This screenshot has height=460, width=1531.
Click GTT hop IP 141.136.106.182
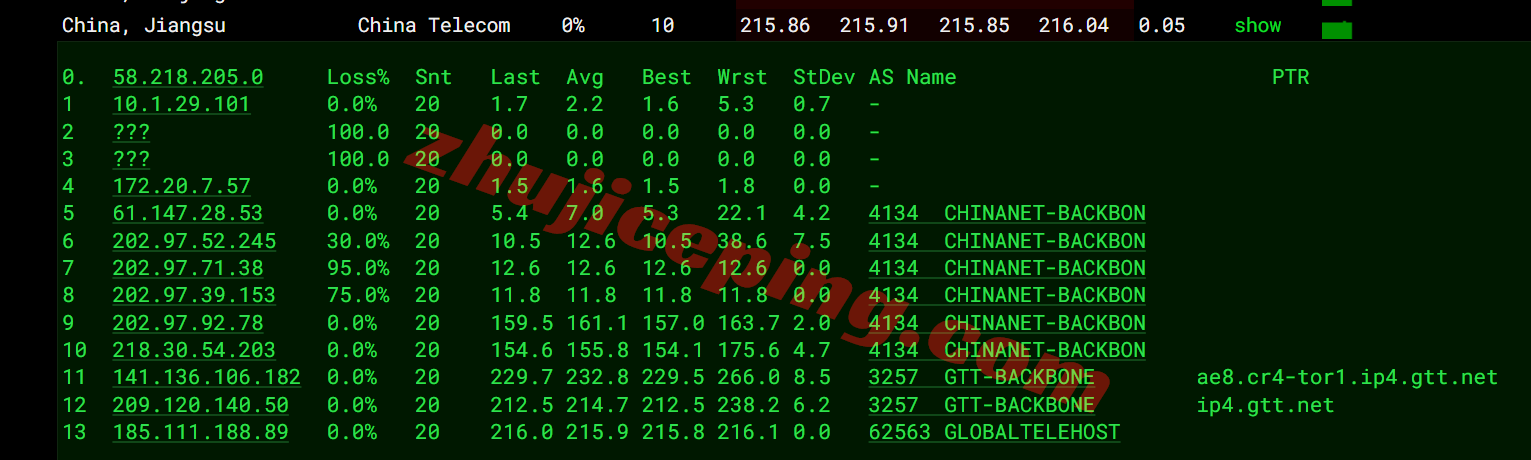(x=206, y=377)
